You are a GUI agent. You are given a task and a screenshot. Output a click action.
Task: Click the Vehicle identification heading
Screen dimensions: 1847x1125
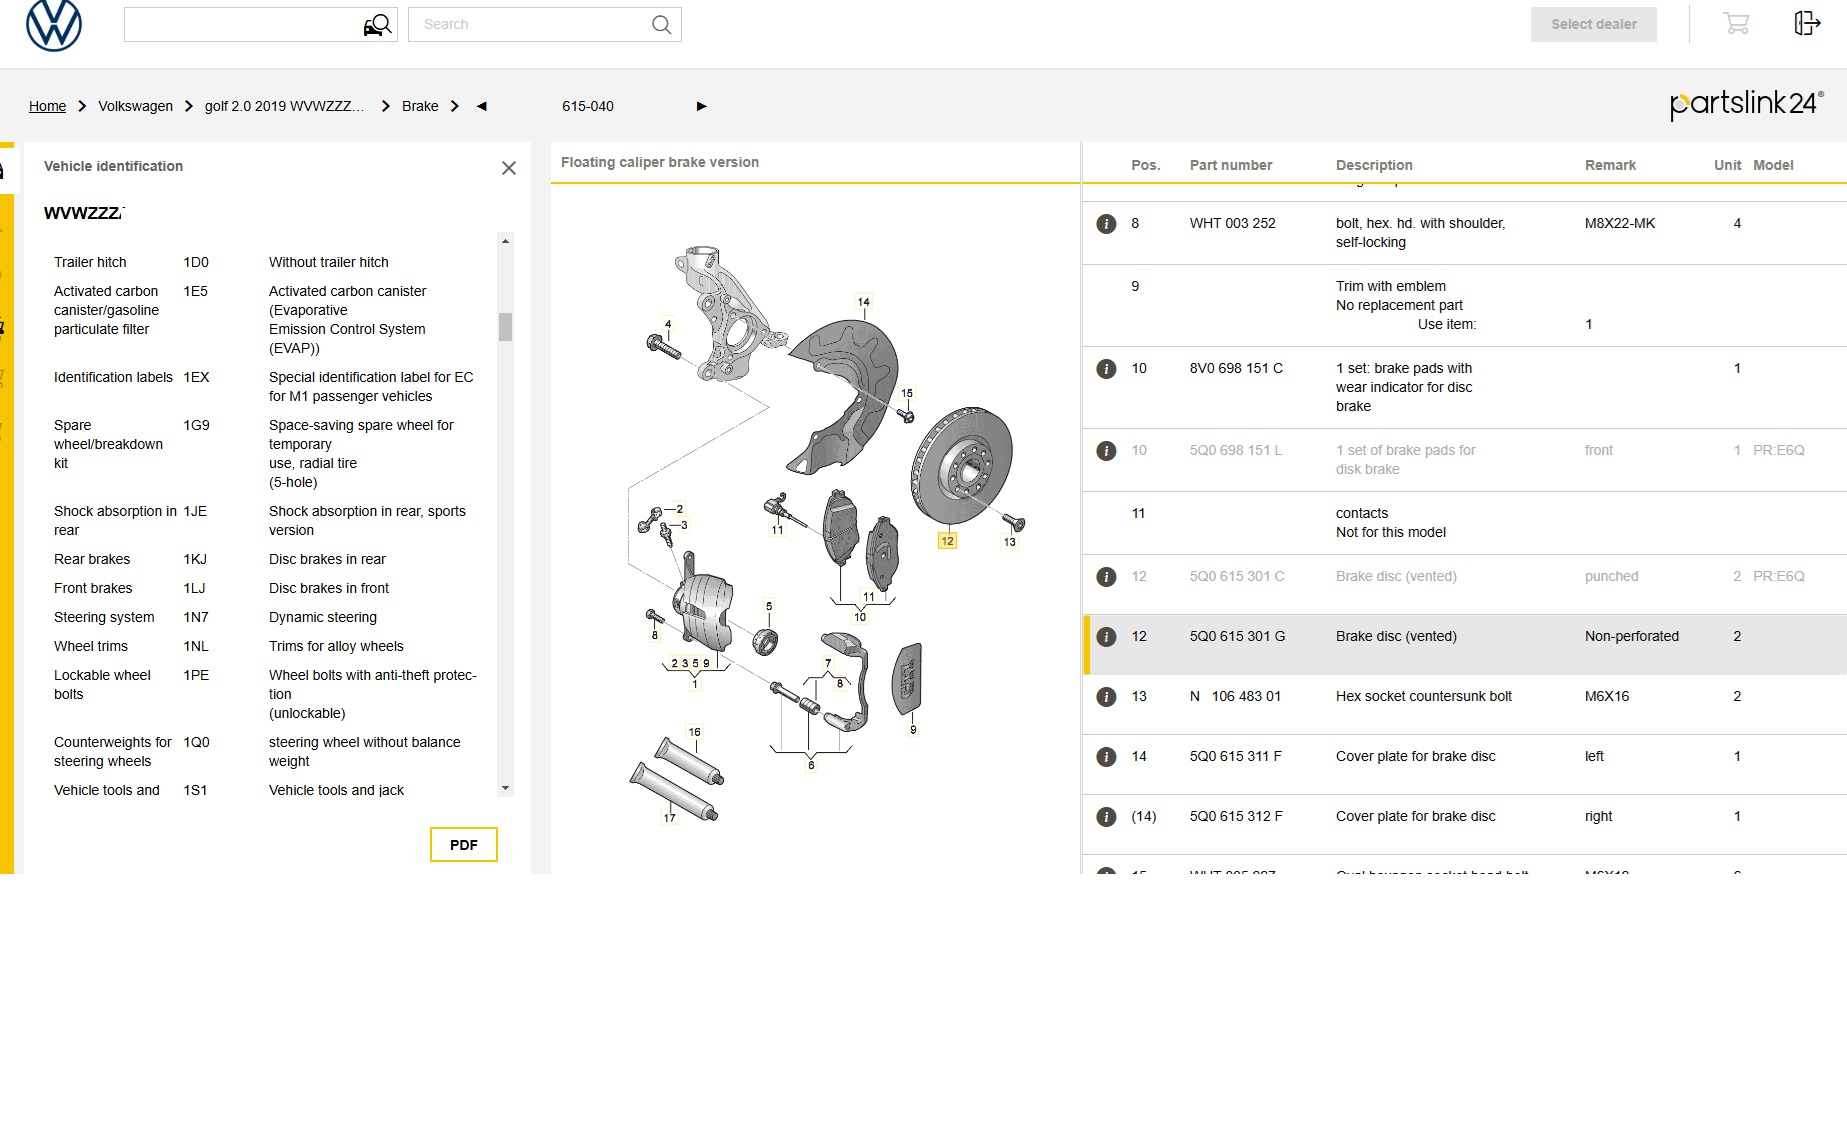click(x=113, y=166)
